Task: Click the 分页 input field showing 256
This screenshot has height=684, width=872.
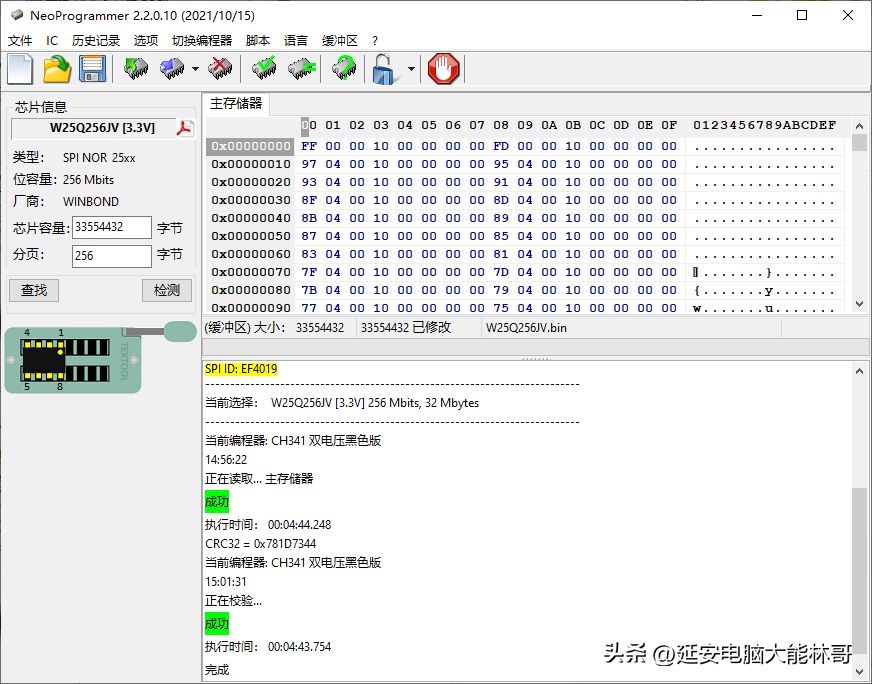Action: pyautogui.click(x=112, y=256)
